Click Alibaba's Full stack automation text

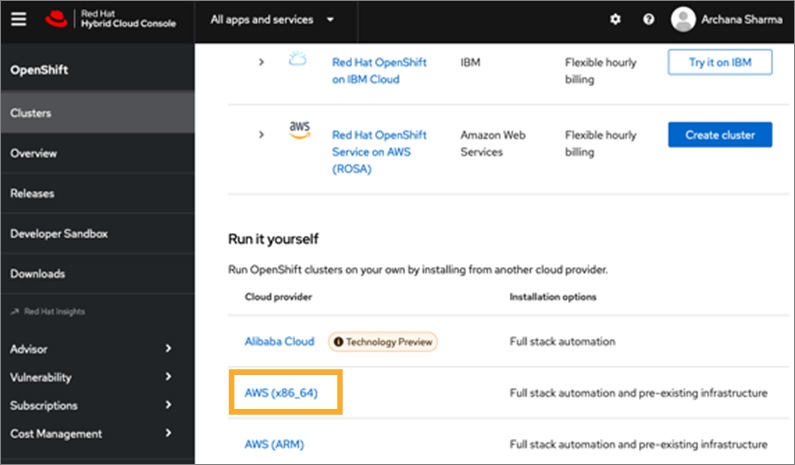click(562, 341)
